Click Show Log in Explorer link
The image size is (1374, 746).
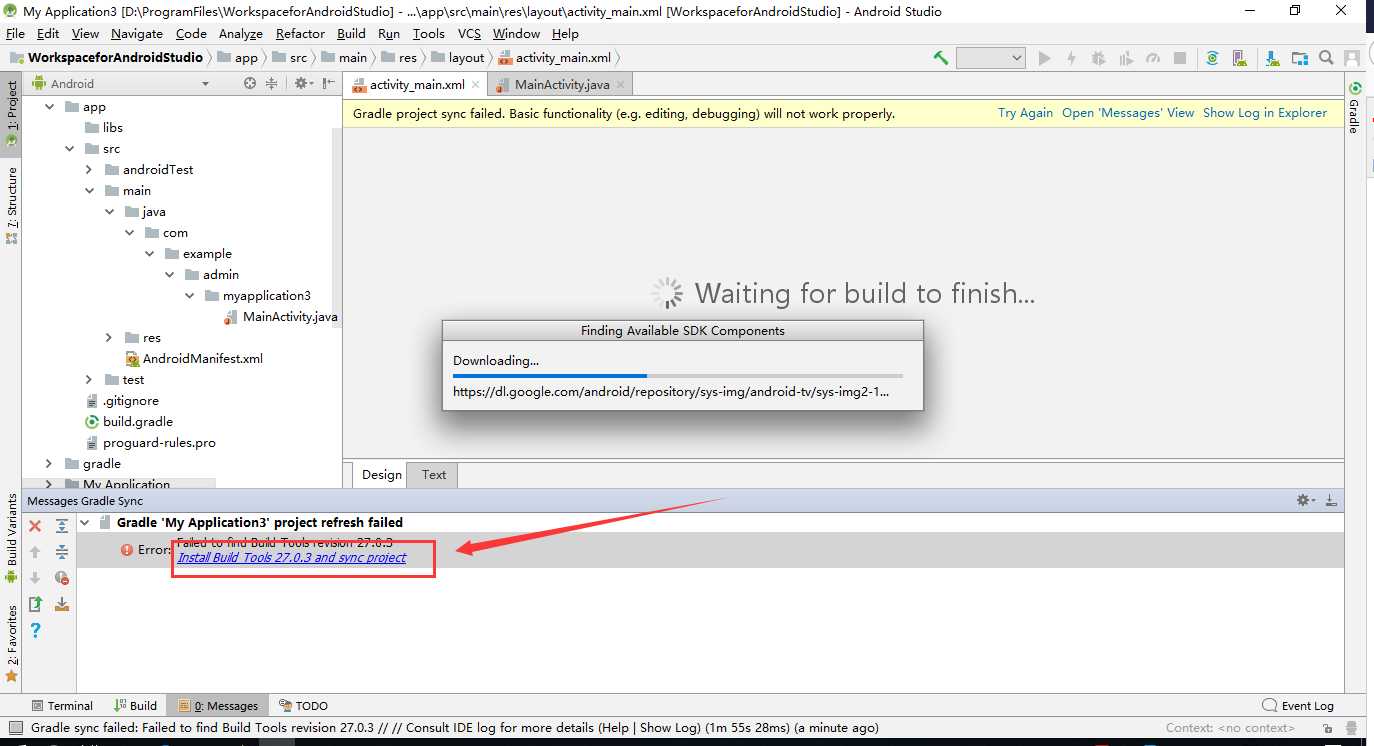click(x=1265, y=113)
